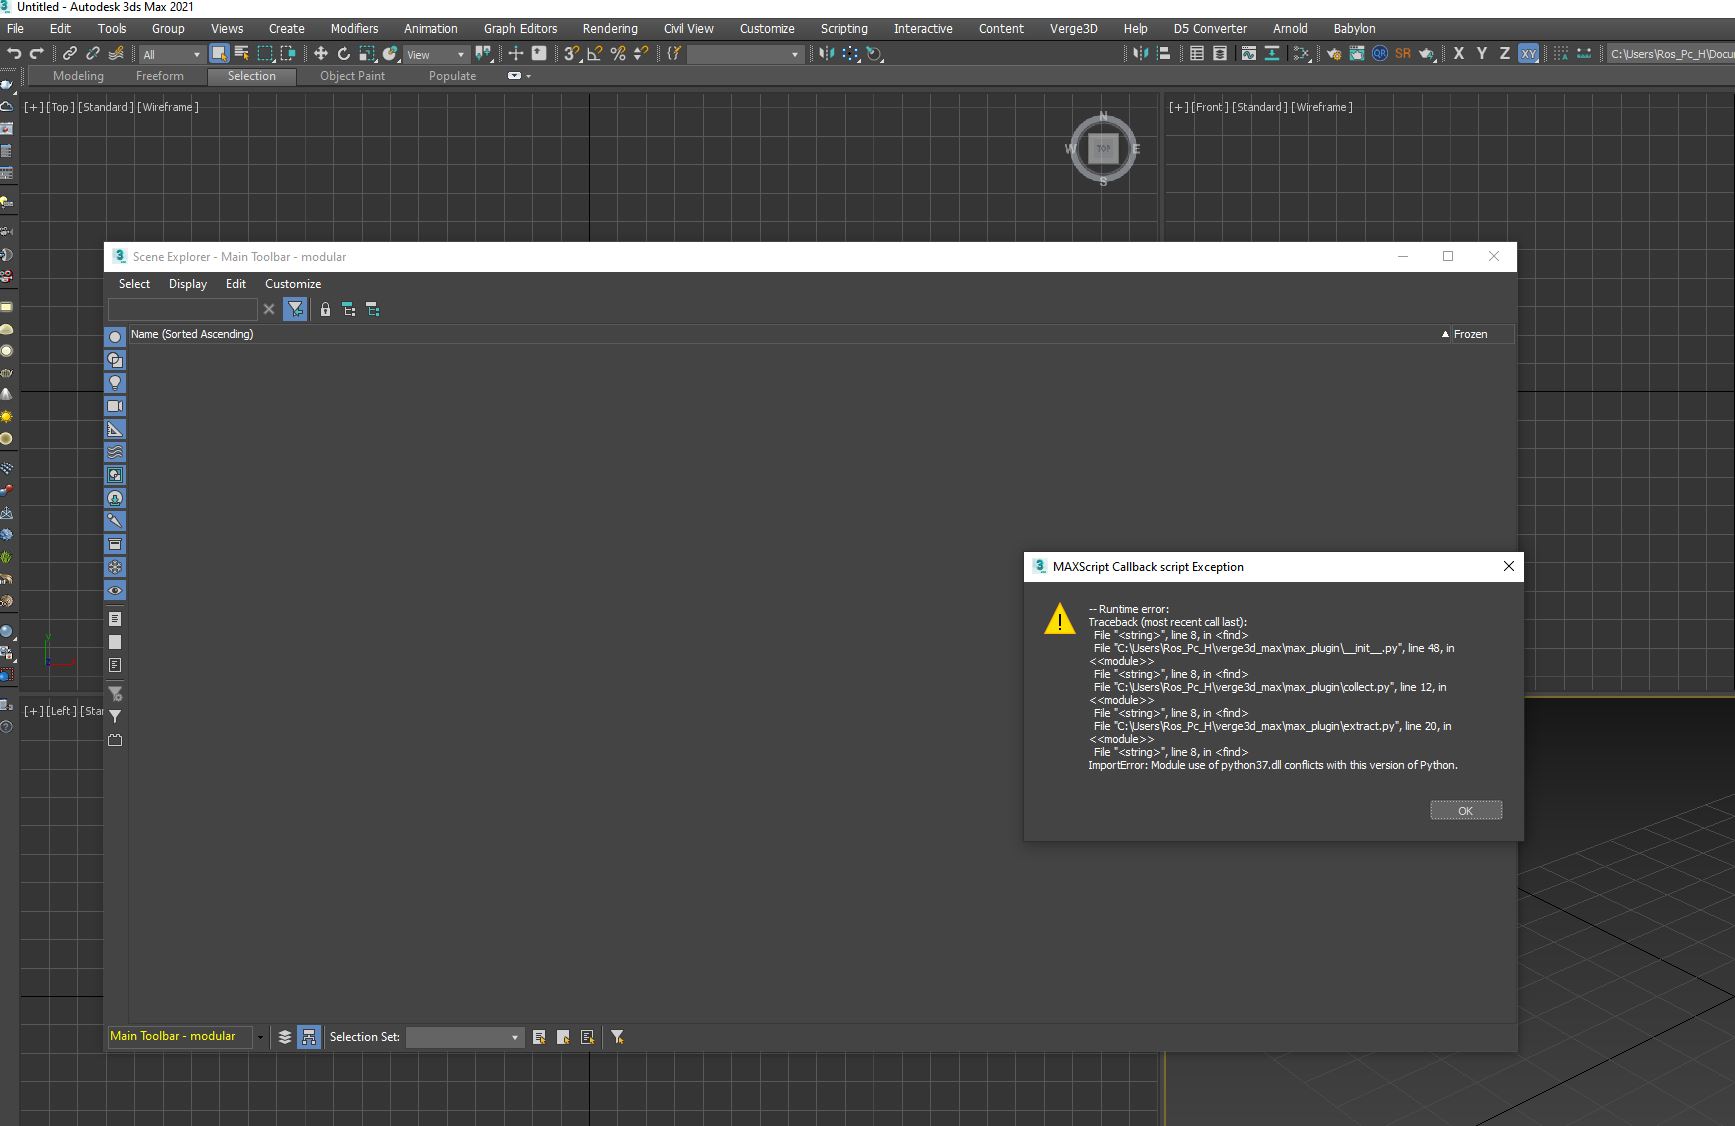The height and width of the screenshot is (1126, 1735).
Task: Toggle Display Helpers filter icon
Action: pos(115,429)
